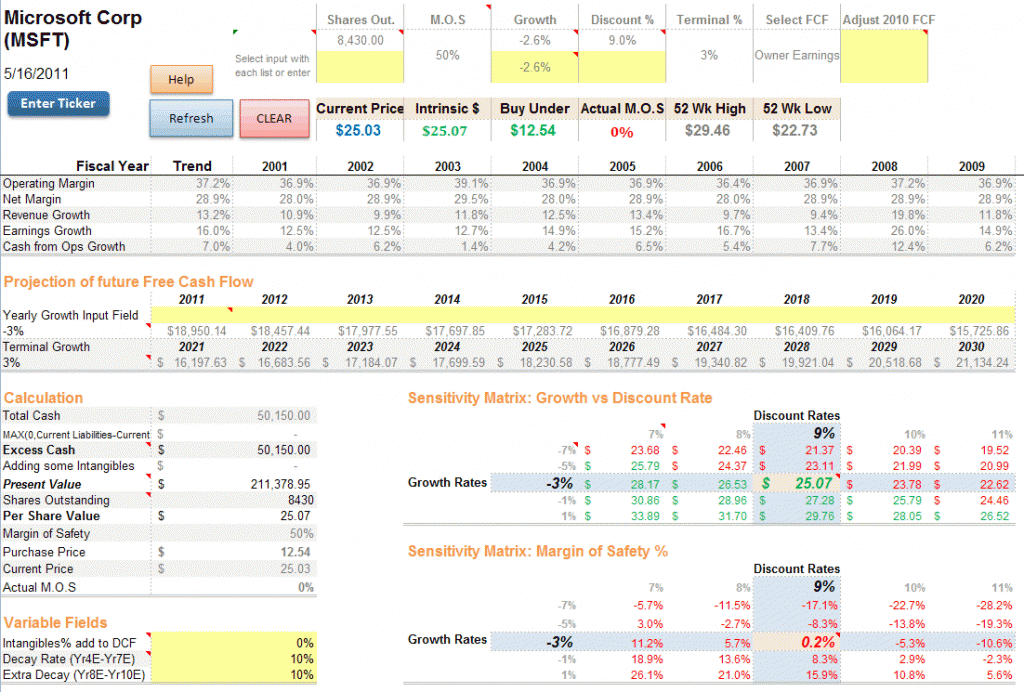Click the Operating Margin 2003 value 39.1%
This screenshot has width=1024, height=692.
click(x=472, y=183)
